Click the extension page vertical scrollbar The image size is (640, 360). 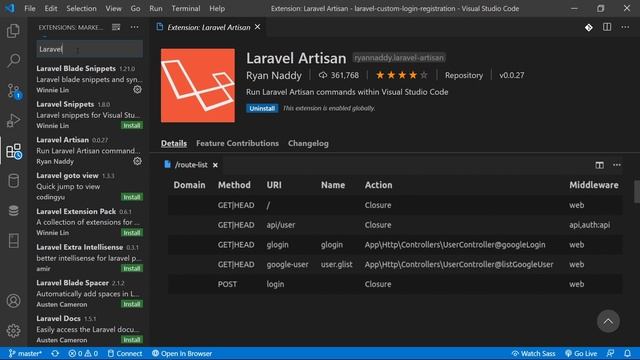coord(637,191)
